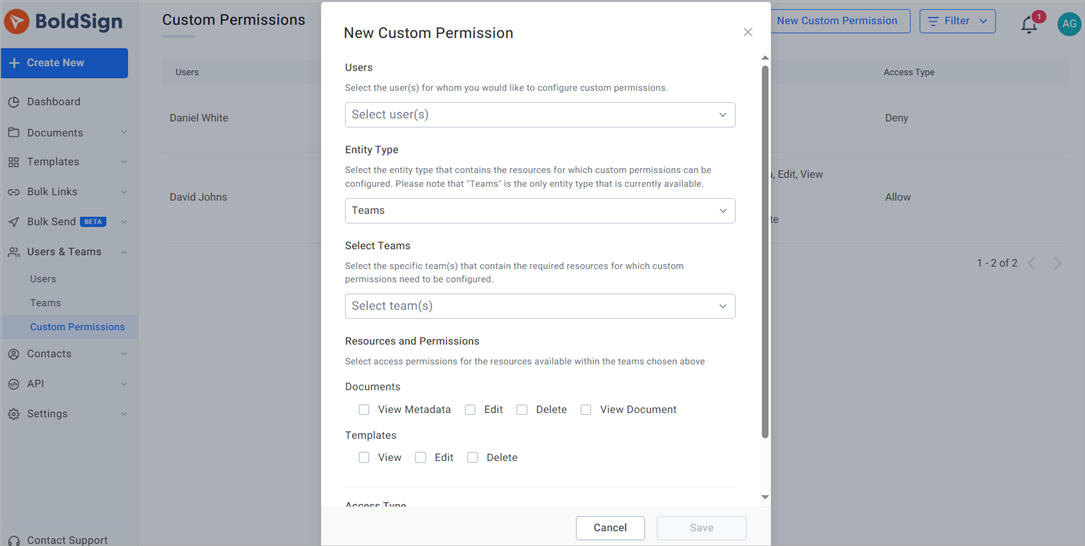Click the dialog's vertical scrollbar

click(x=765, y=250)
